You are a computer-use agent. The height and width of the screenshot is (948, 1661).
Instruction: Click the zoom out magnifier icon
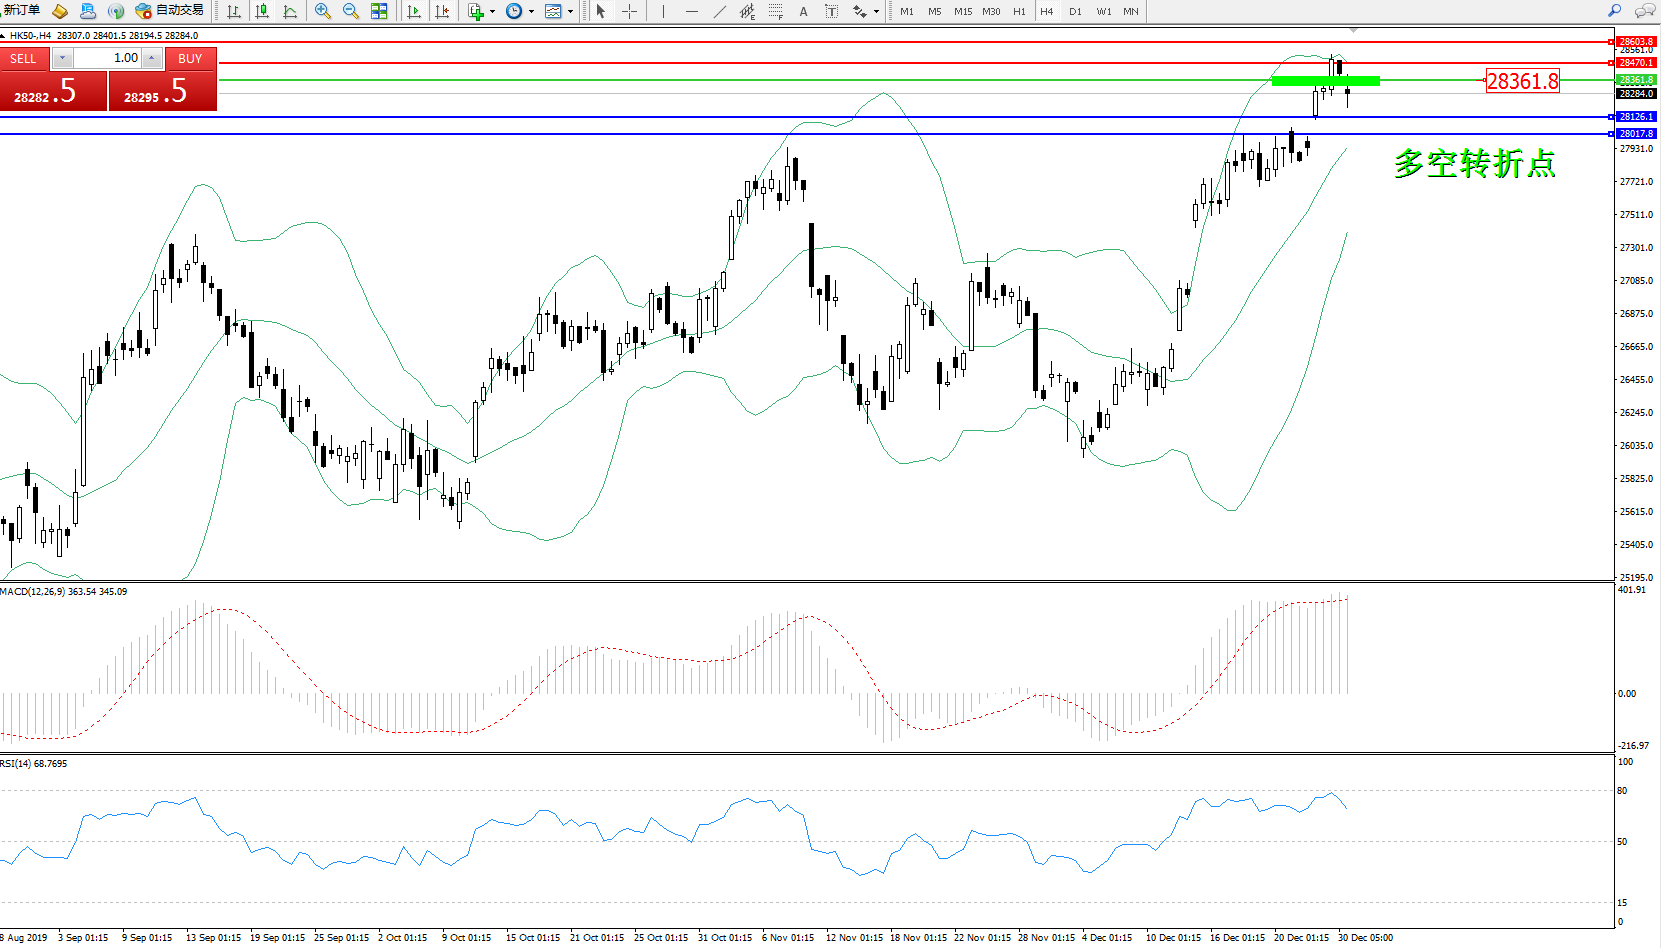pos(351,11)
